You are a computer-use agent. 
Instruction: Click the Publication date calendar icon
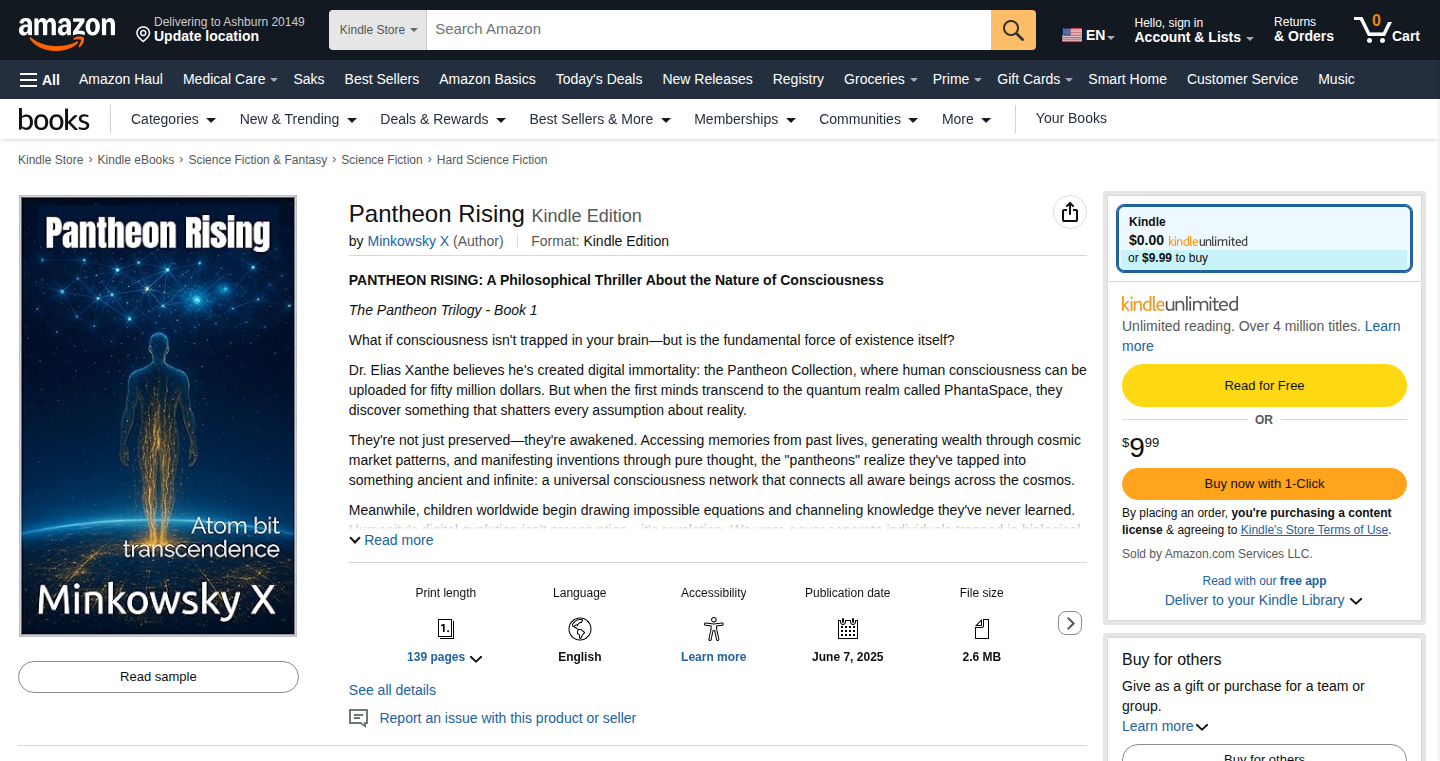pyautogui.click(x=848, y=629)
